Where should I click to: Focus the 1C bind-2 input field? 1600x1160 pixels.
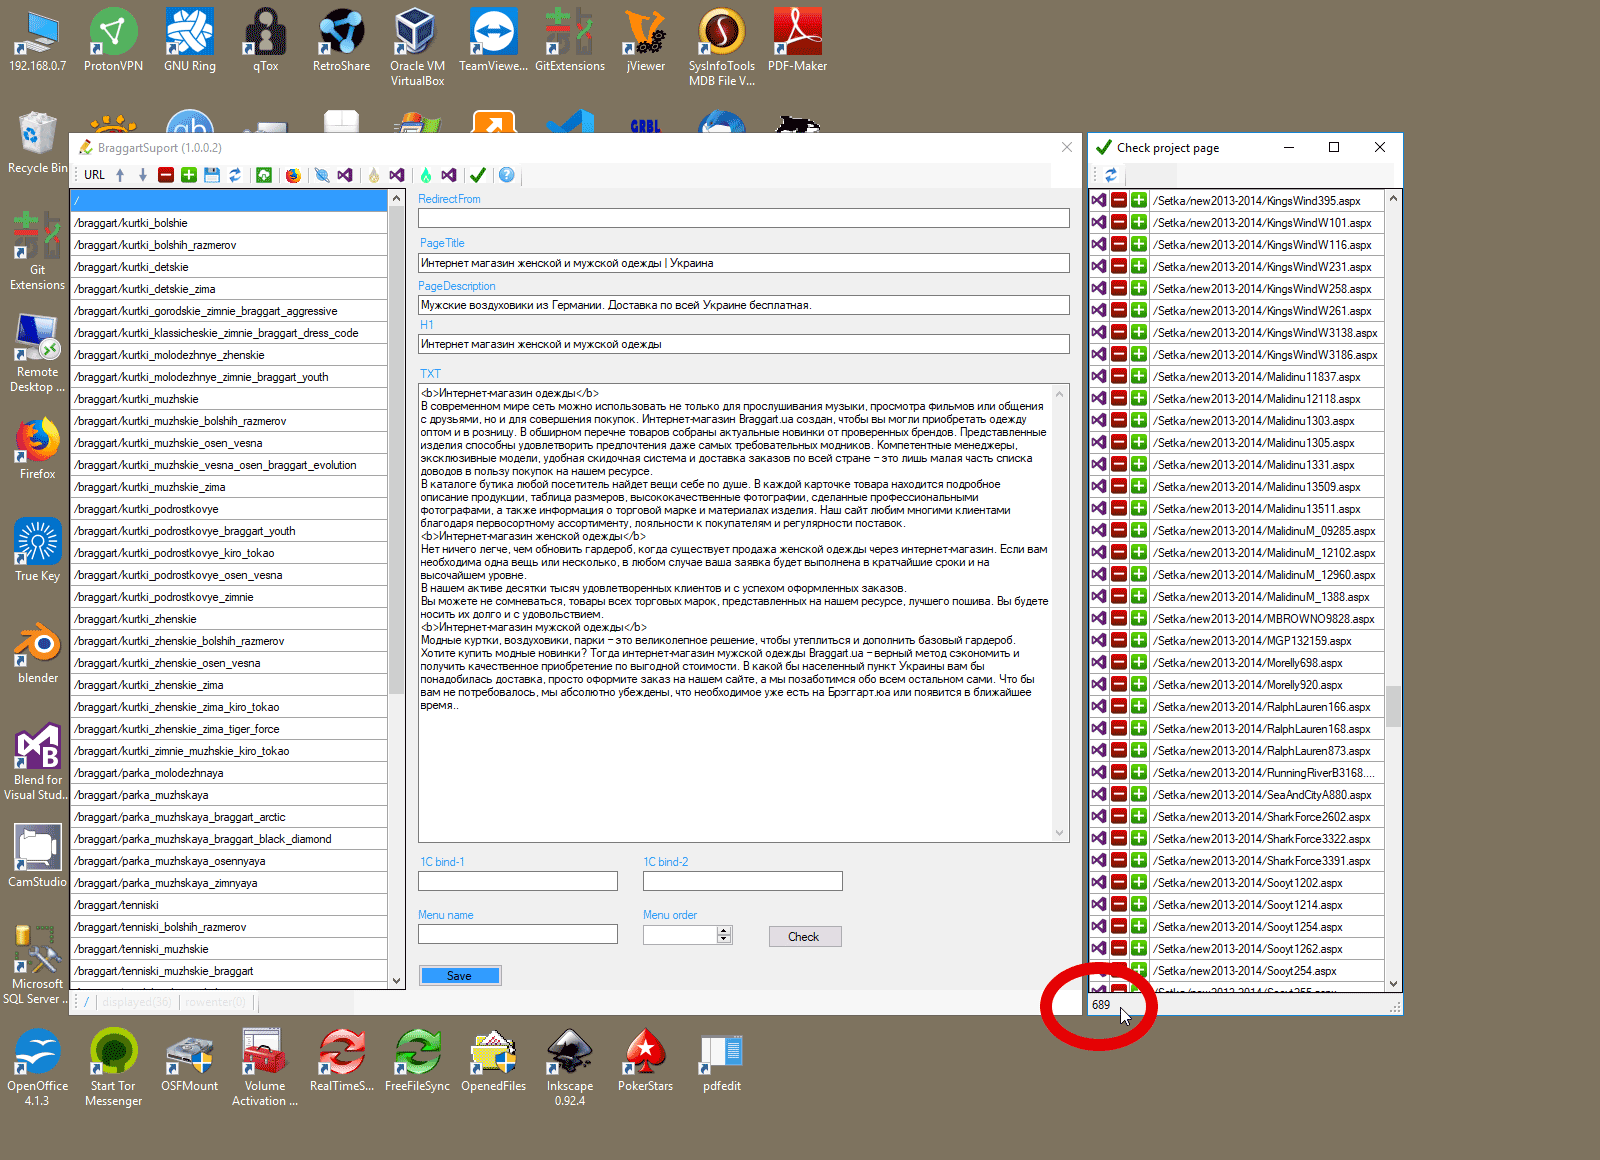point(743,881)
